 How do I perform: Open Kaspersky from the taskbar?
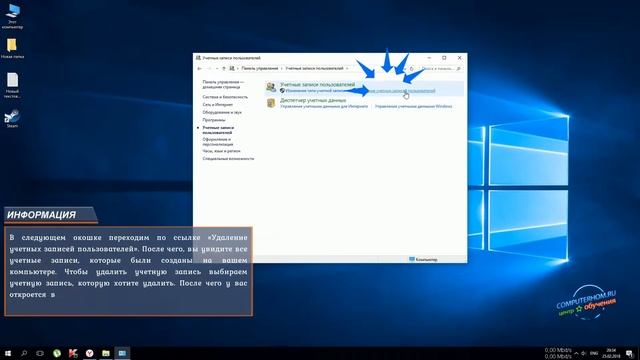click(73, 353)
